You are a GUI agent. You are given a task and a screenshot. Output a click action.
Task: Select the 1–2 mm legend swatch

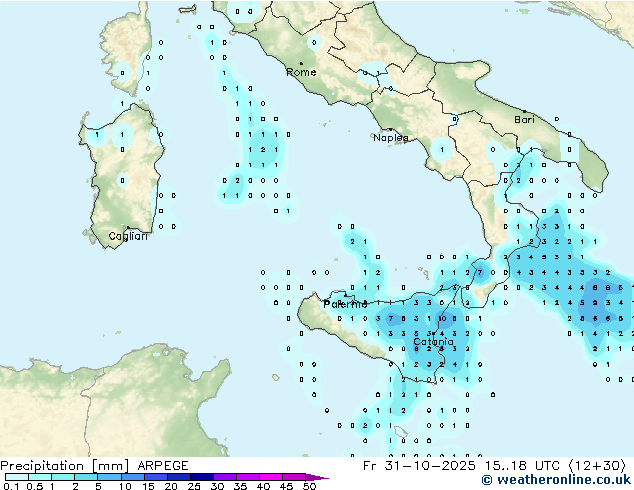coord(63,477)
